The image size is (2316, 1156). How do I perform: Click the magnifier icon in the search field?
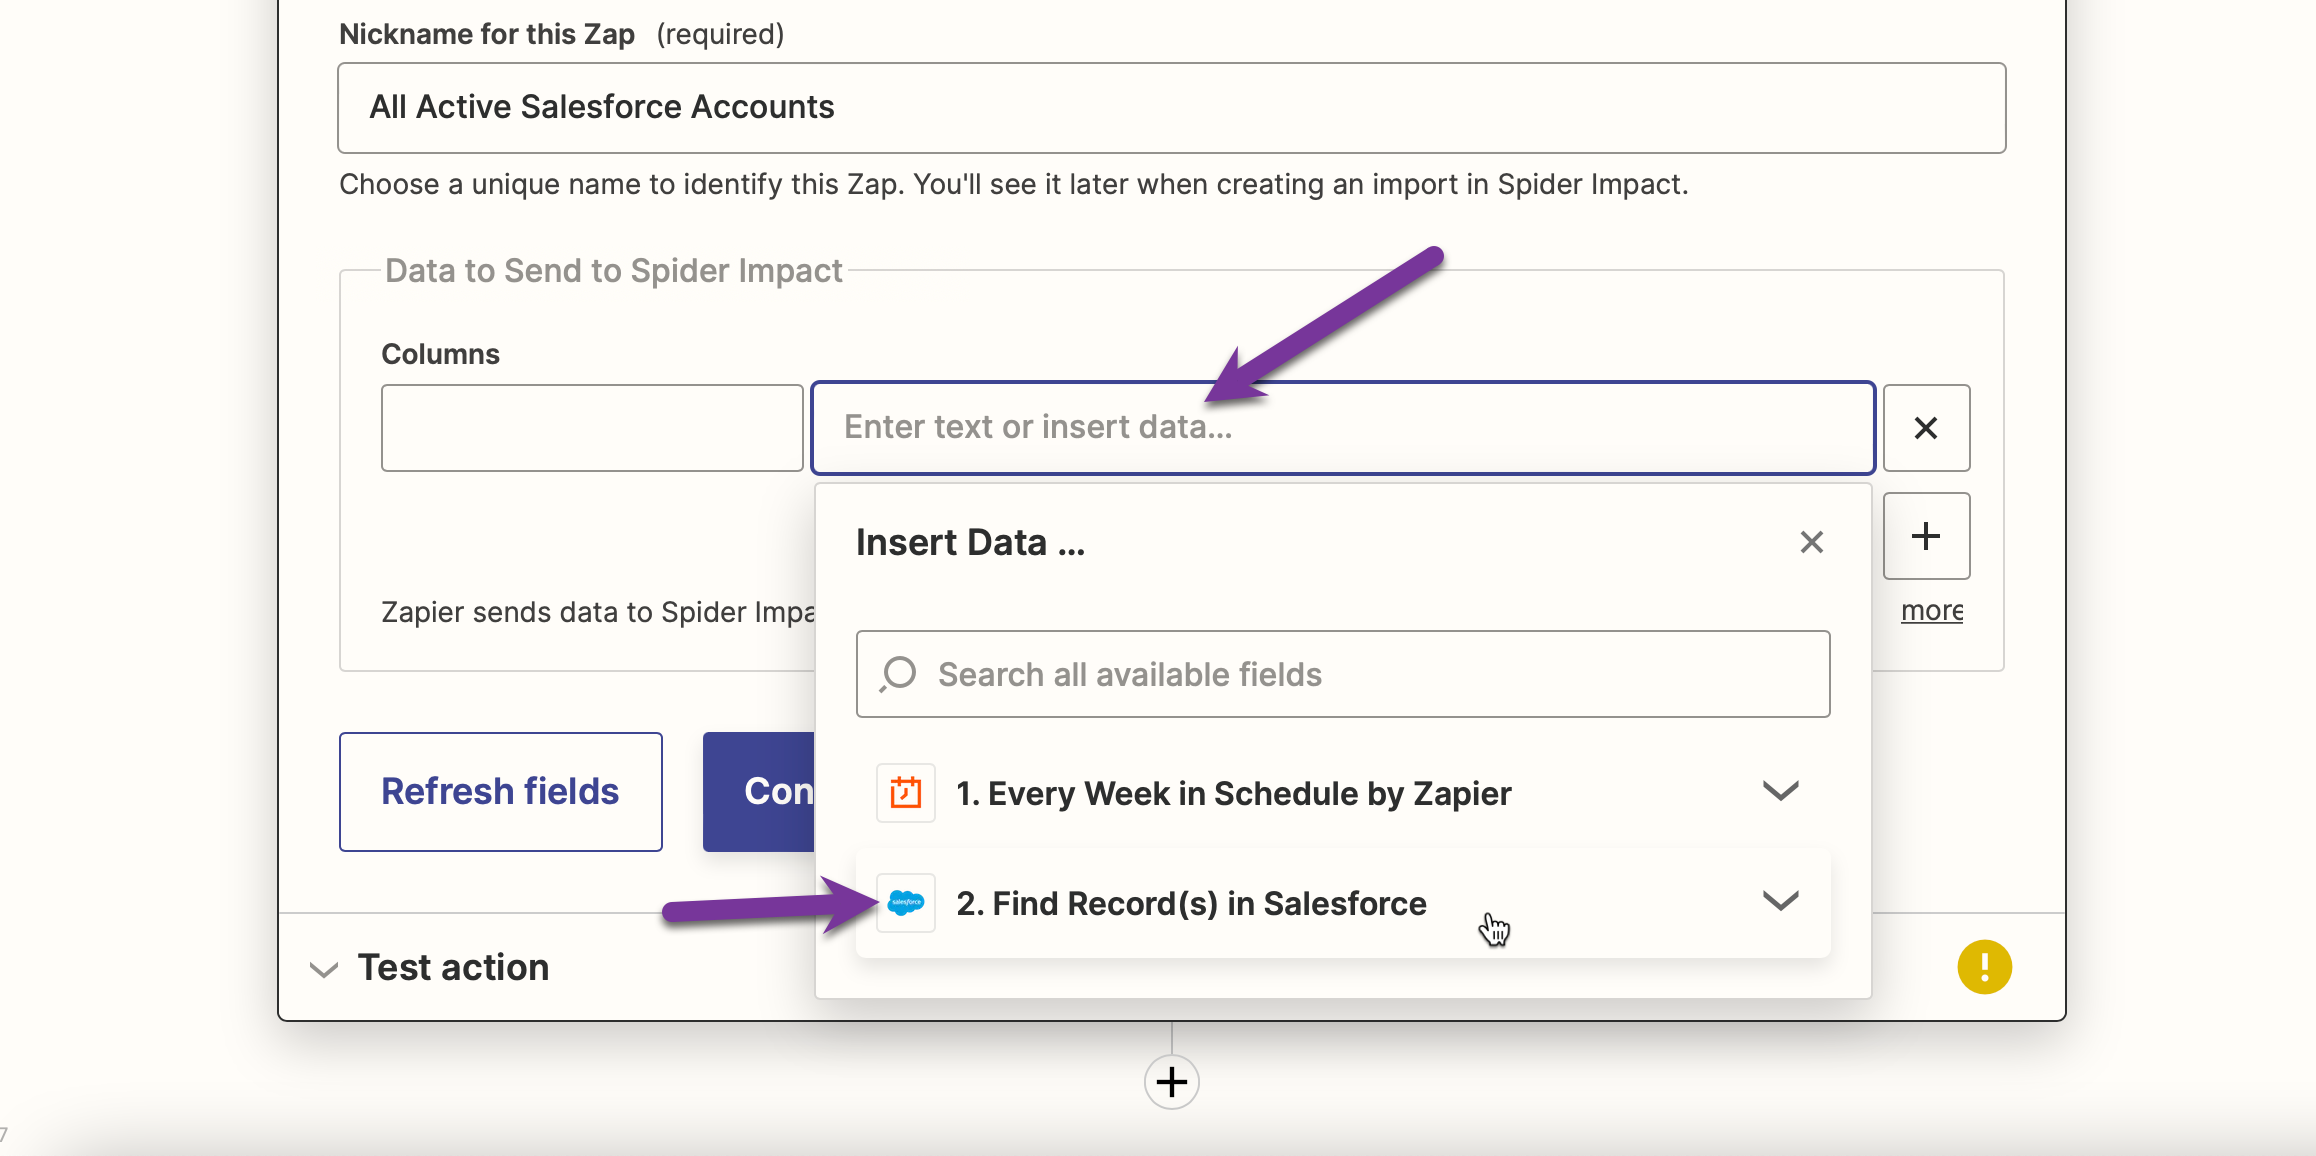tap(898, 674)
